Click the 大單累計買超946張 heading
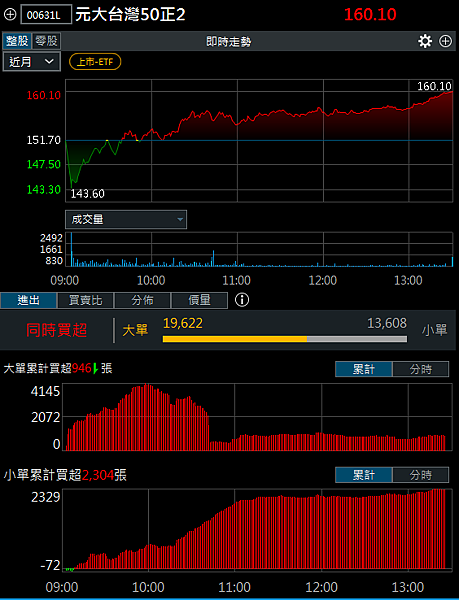459x600 pixels. coord(58,368)
